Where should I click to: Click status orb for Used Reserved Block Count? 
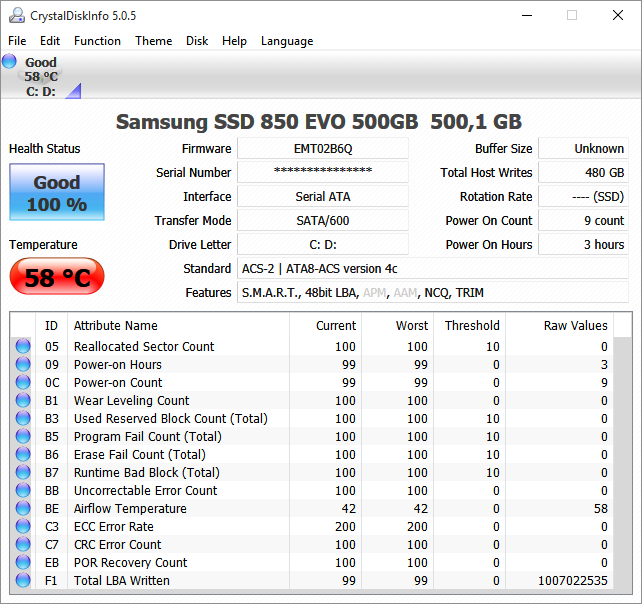[23, 419]
